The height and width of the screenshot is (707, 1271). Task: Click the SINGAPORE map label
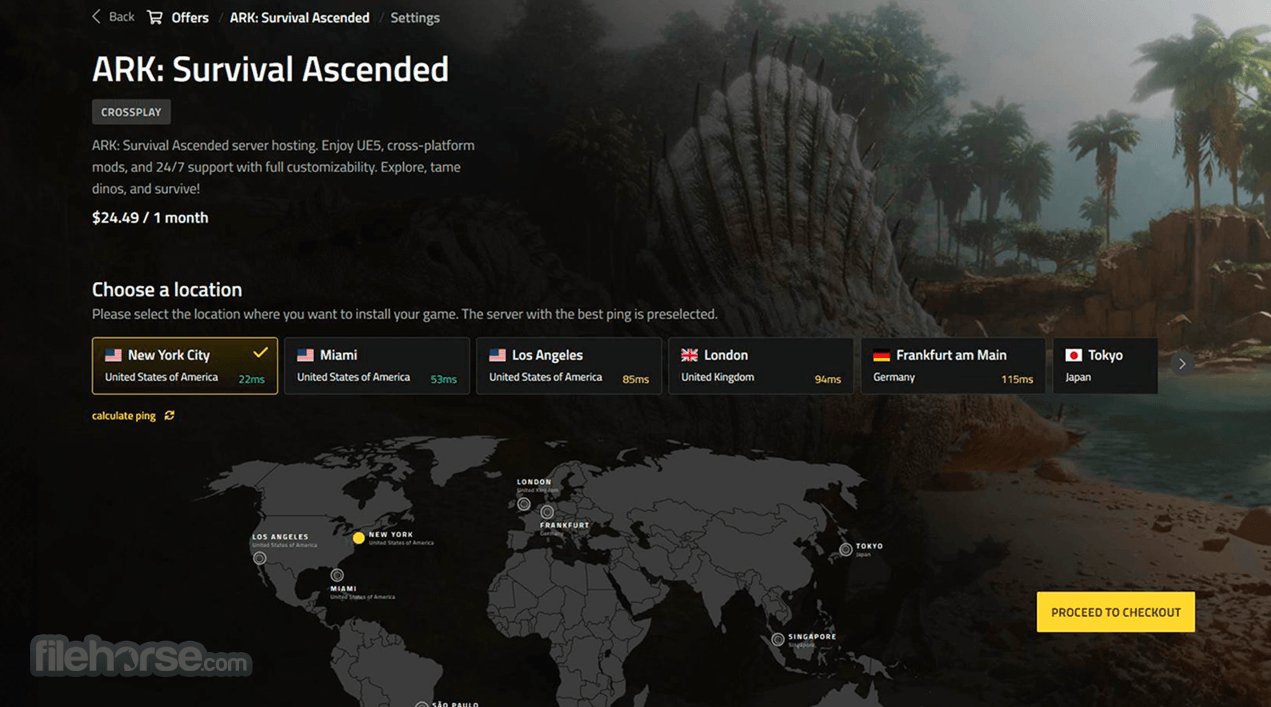coord(812,636)
